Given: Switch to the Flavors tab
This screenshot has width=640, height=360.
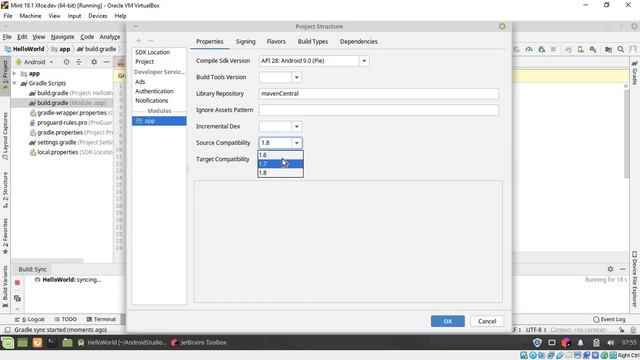Looking at the screenshot, I should point(276,42).
